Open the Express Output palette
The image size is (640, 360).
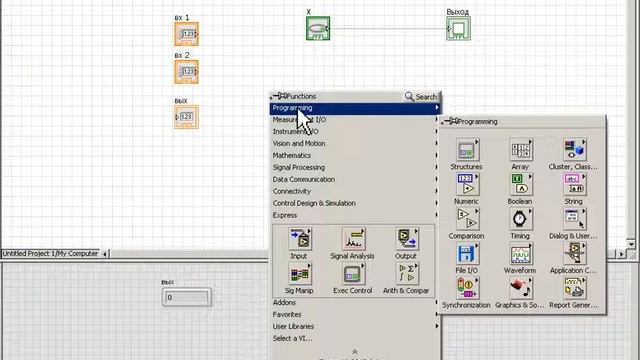tap(407, 239)
